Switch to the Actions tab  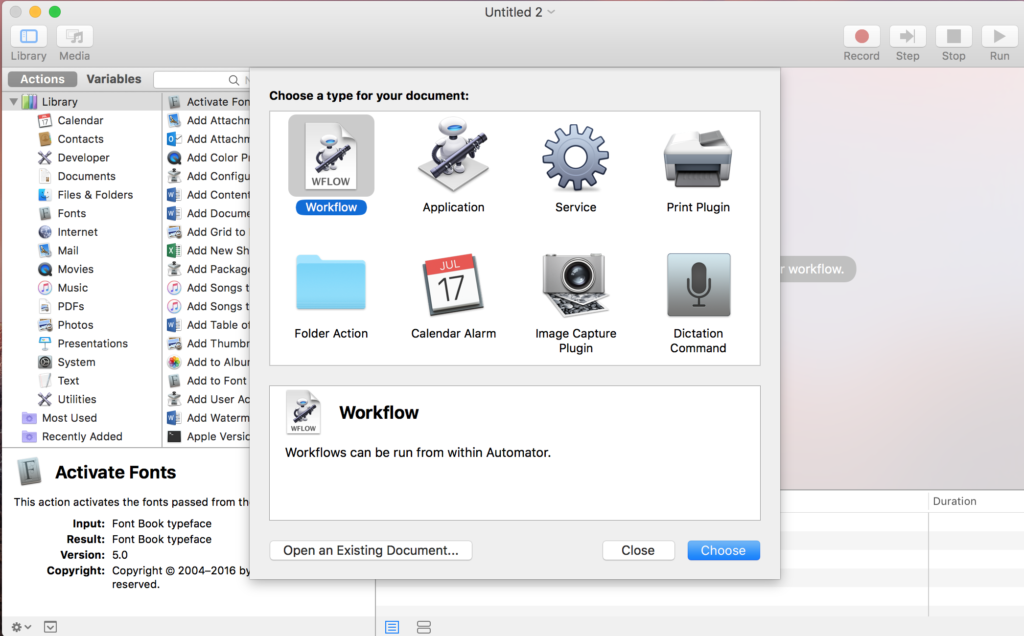(41, 78)
